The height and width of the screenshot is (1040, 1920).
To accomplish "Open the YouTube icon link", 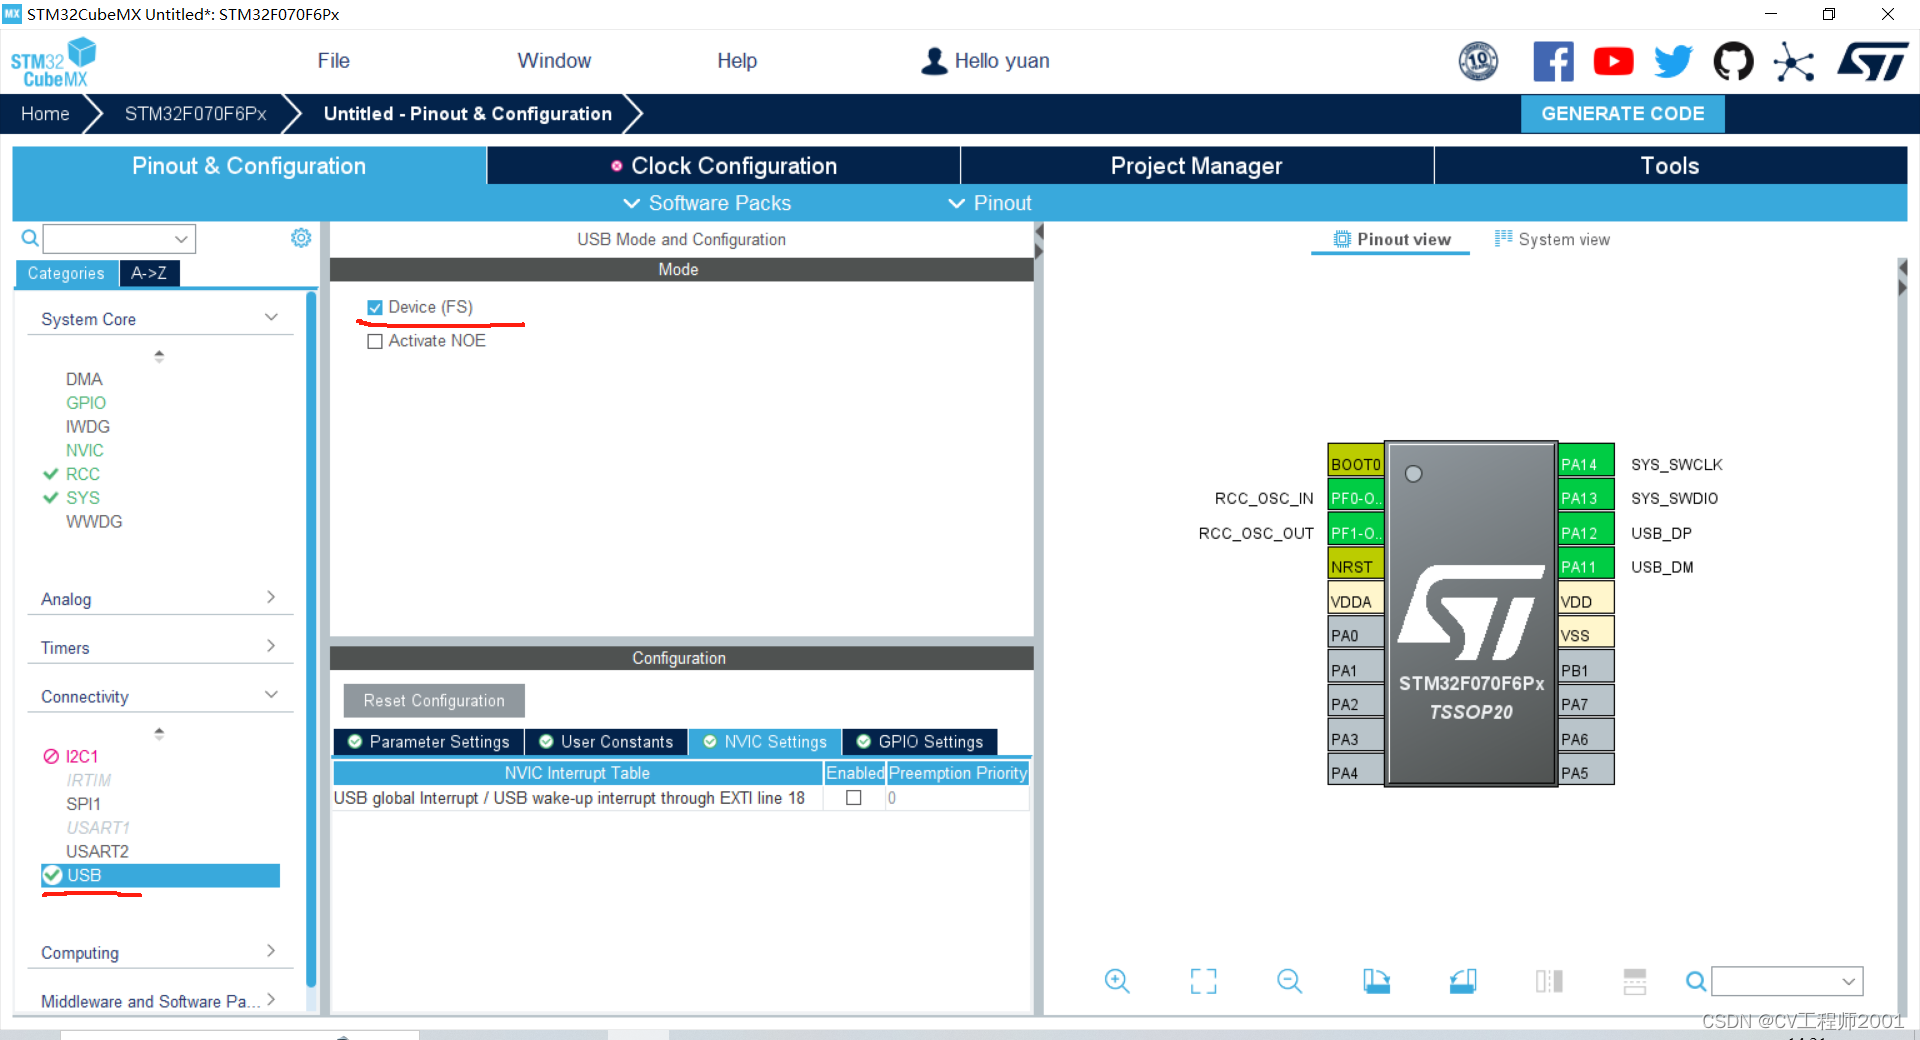I will tap(1613, 61).
